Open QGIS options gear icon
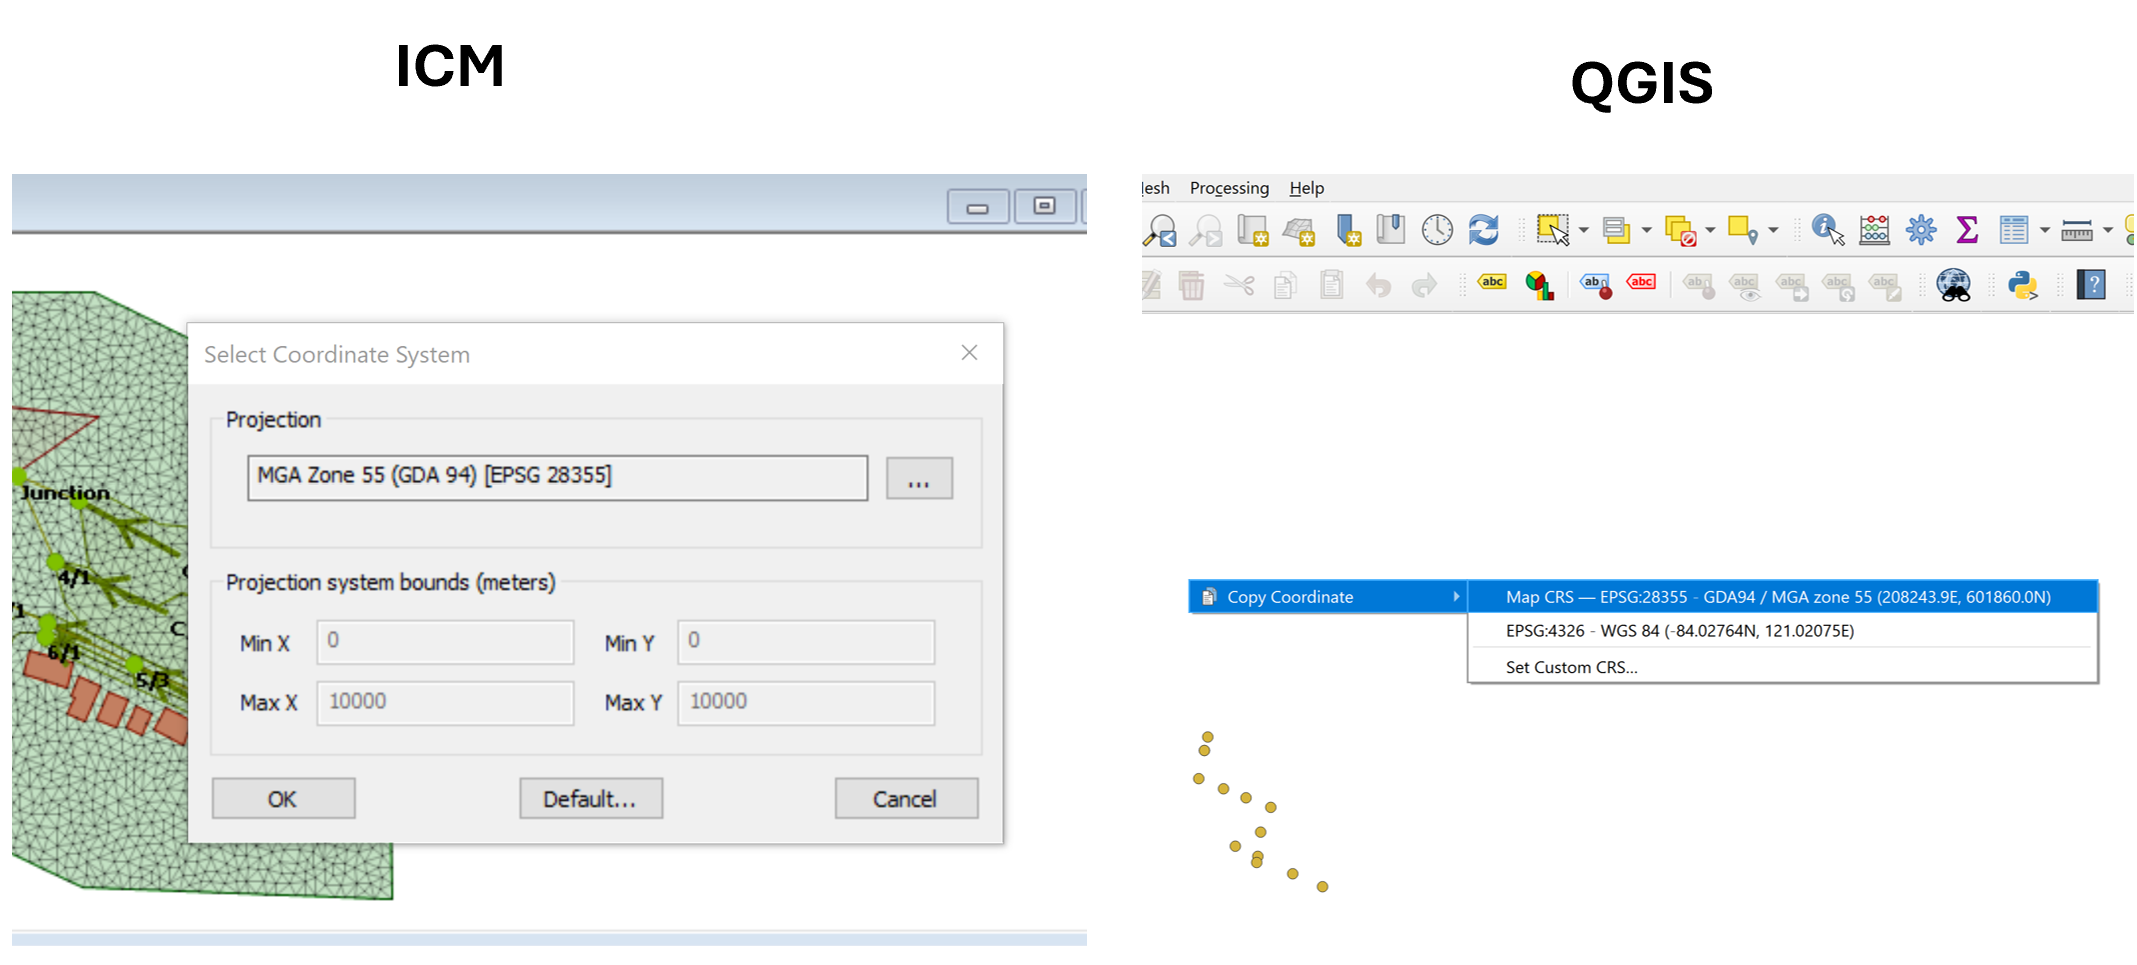Screen dimensions: 2137x965 pyautogui.click(x=1920, y=230)
